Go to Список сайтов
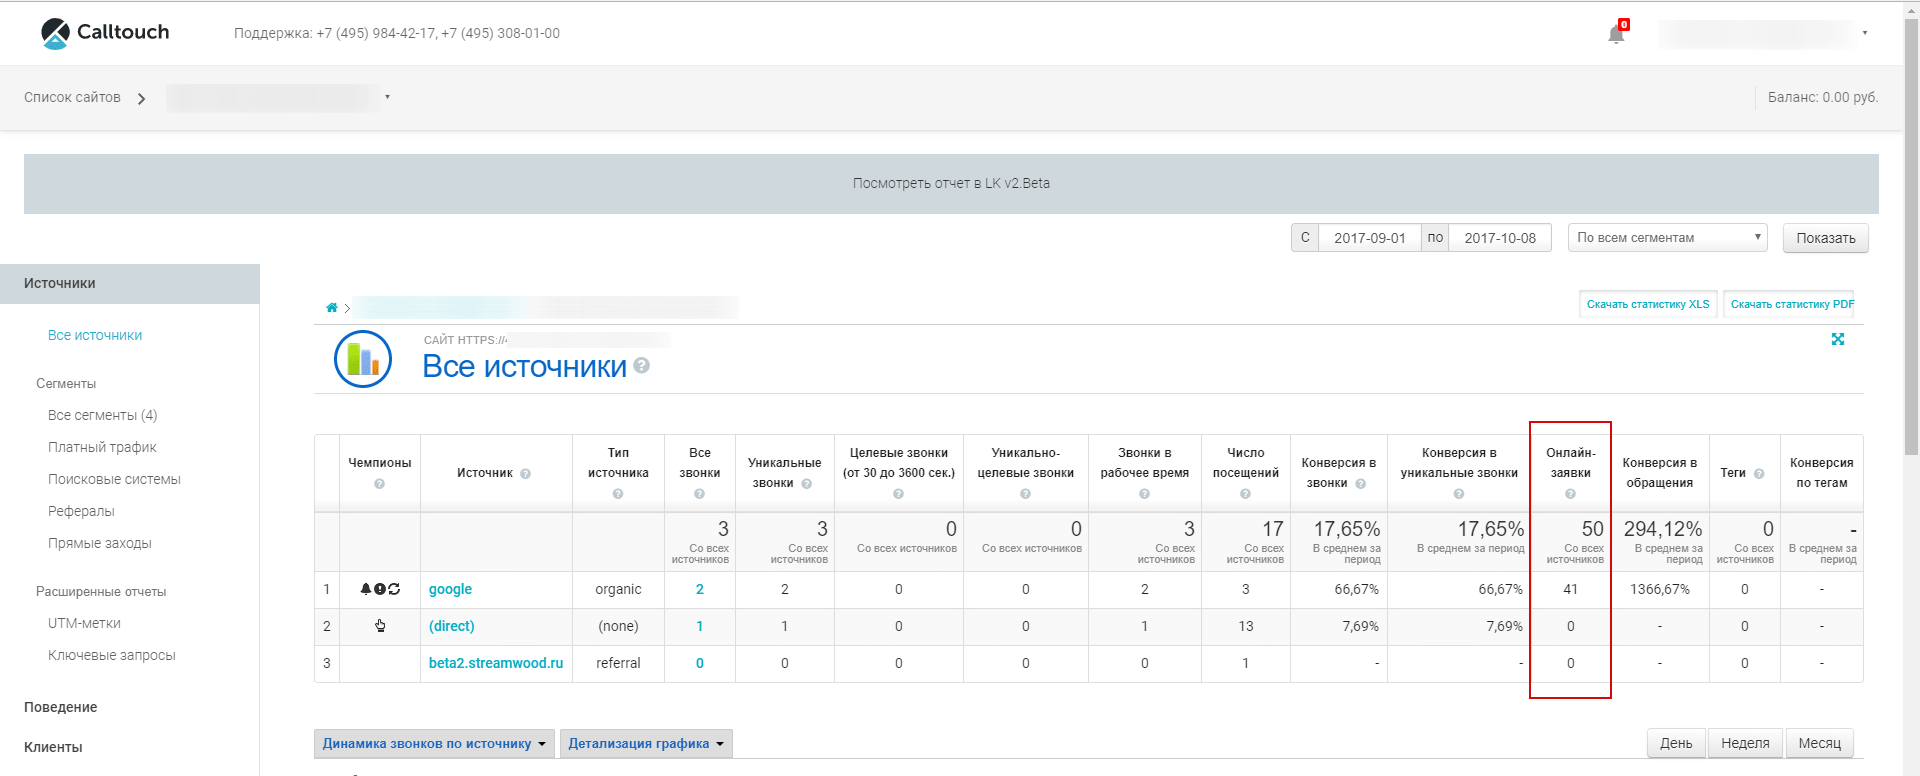The image size is (1920, 776). [x=72, y=97]
